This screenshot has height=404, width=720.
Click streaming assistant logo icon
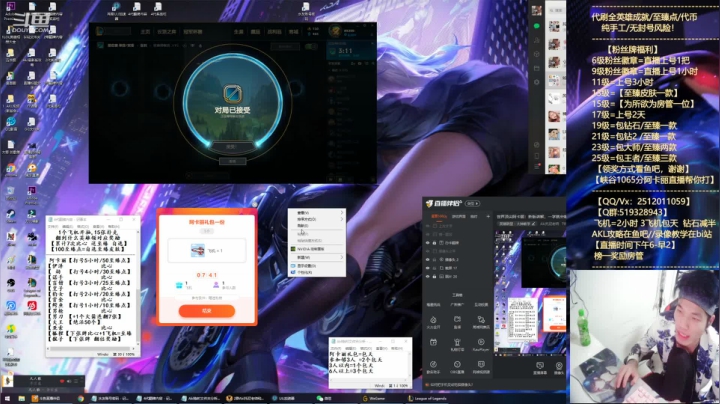[x=429, y=203]
